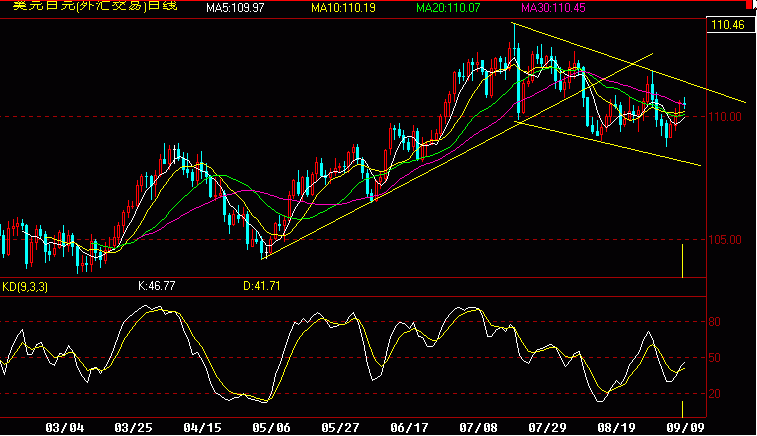
Task: Click the 05/06 date label
Action: [x=271, y=427]
